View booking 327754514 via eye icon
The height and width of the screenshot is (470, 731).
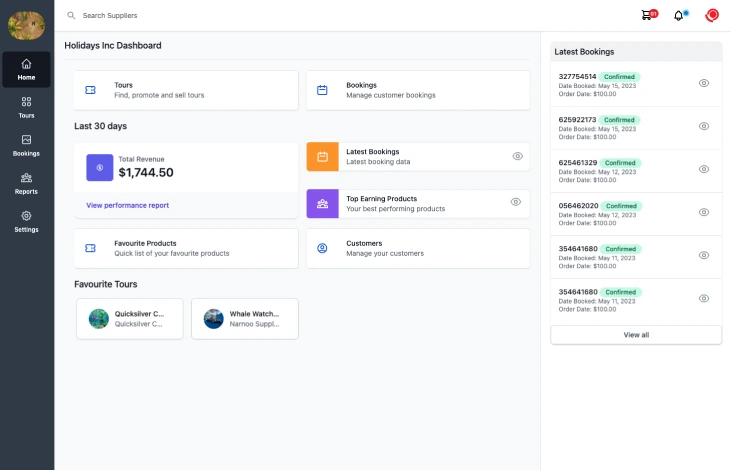(704, 83)
